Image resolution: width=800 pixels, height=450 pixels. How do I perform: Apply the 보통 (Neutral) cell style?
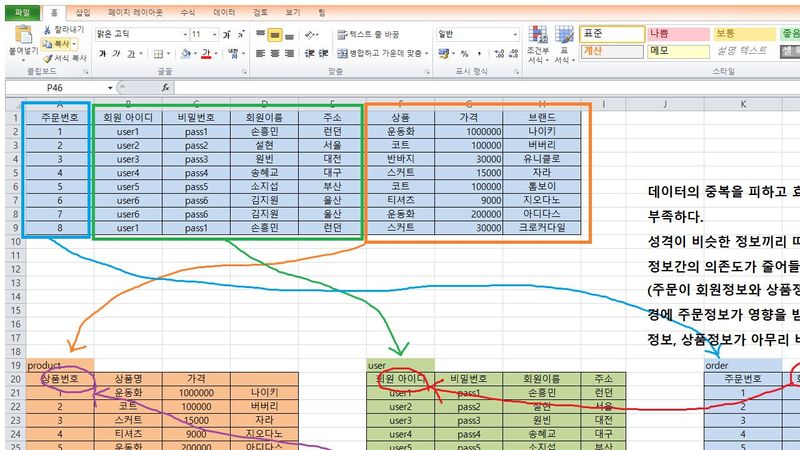pyautogui.click(x=745, y=34)
